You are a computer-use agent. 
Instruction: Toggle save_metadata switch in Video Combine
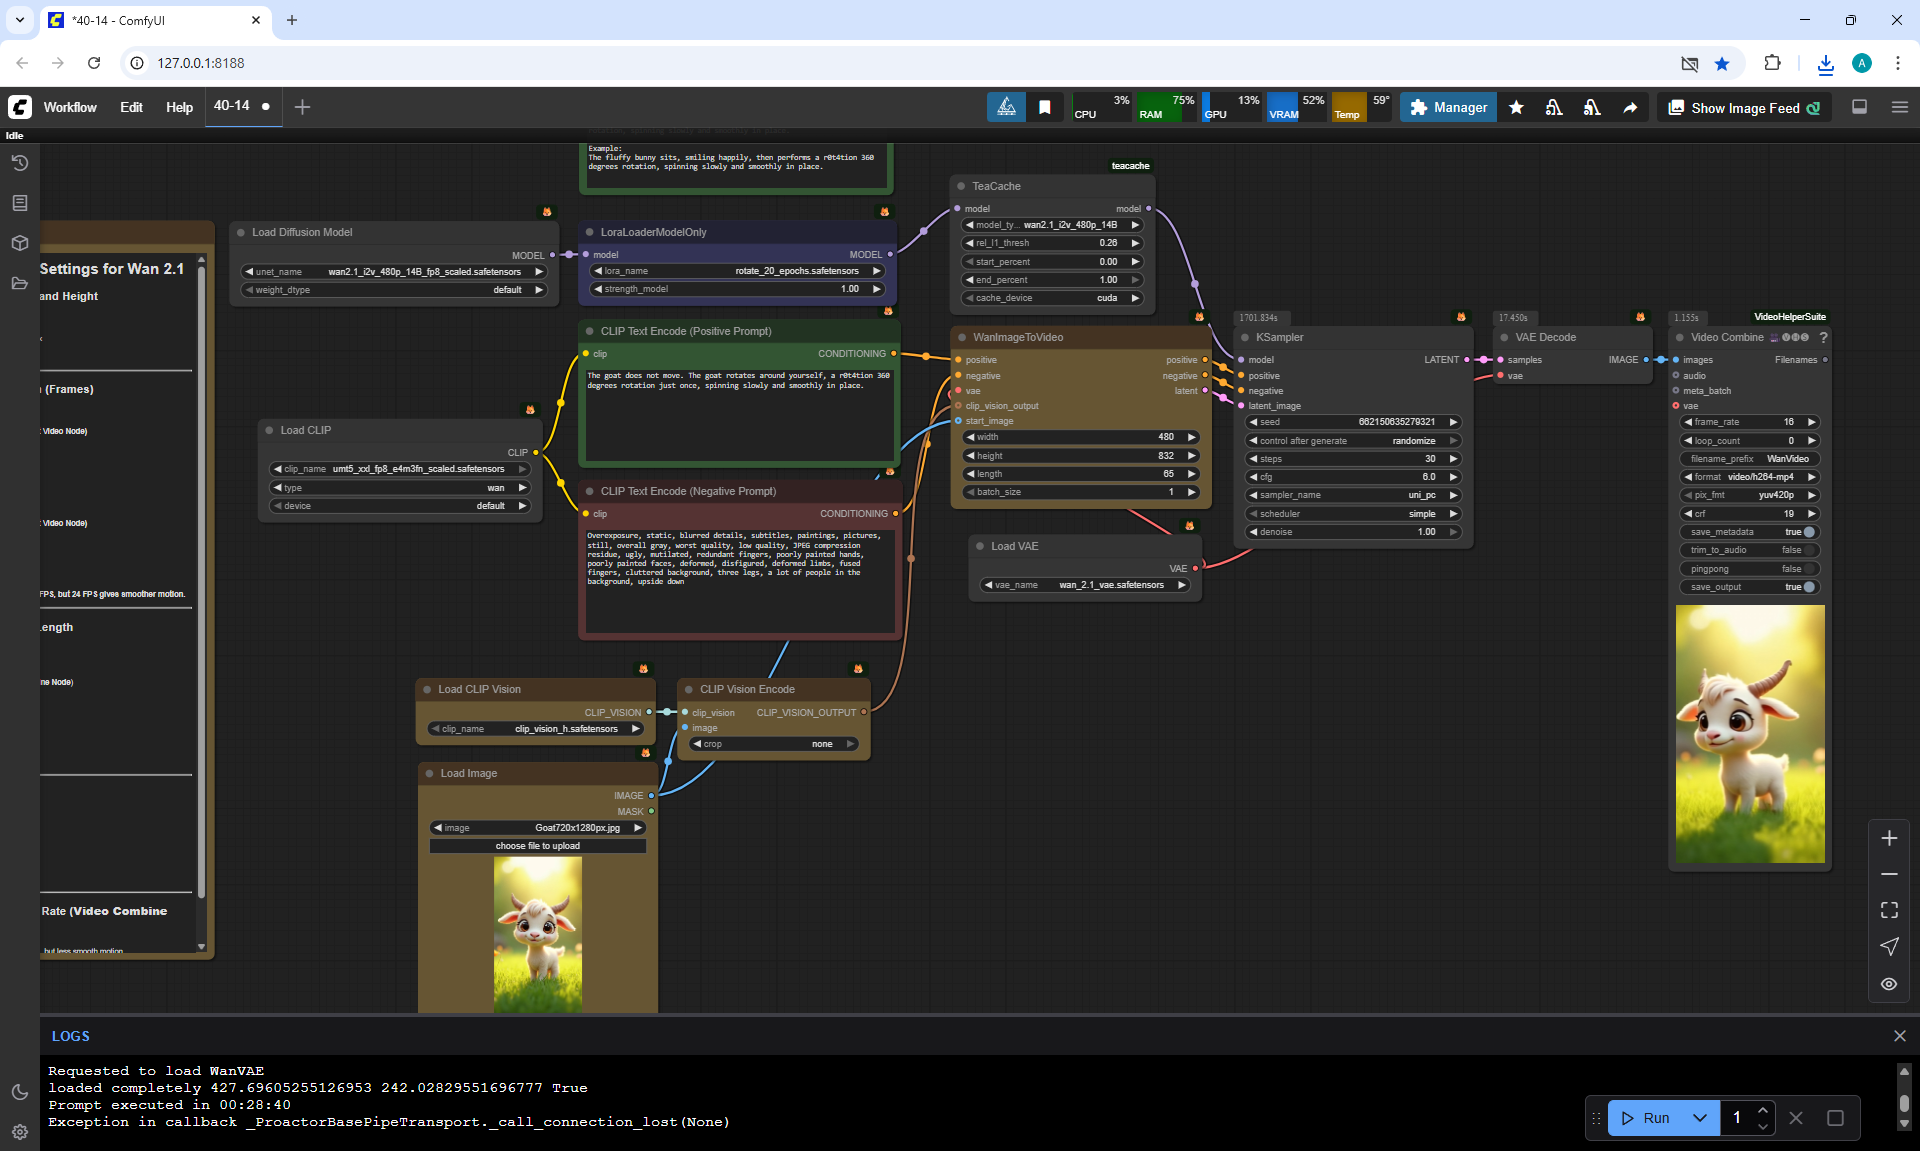coord(1808,532)
